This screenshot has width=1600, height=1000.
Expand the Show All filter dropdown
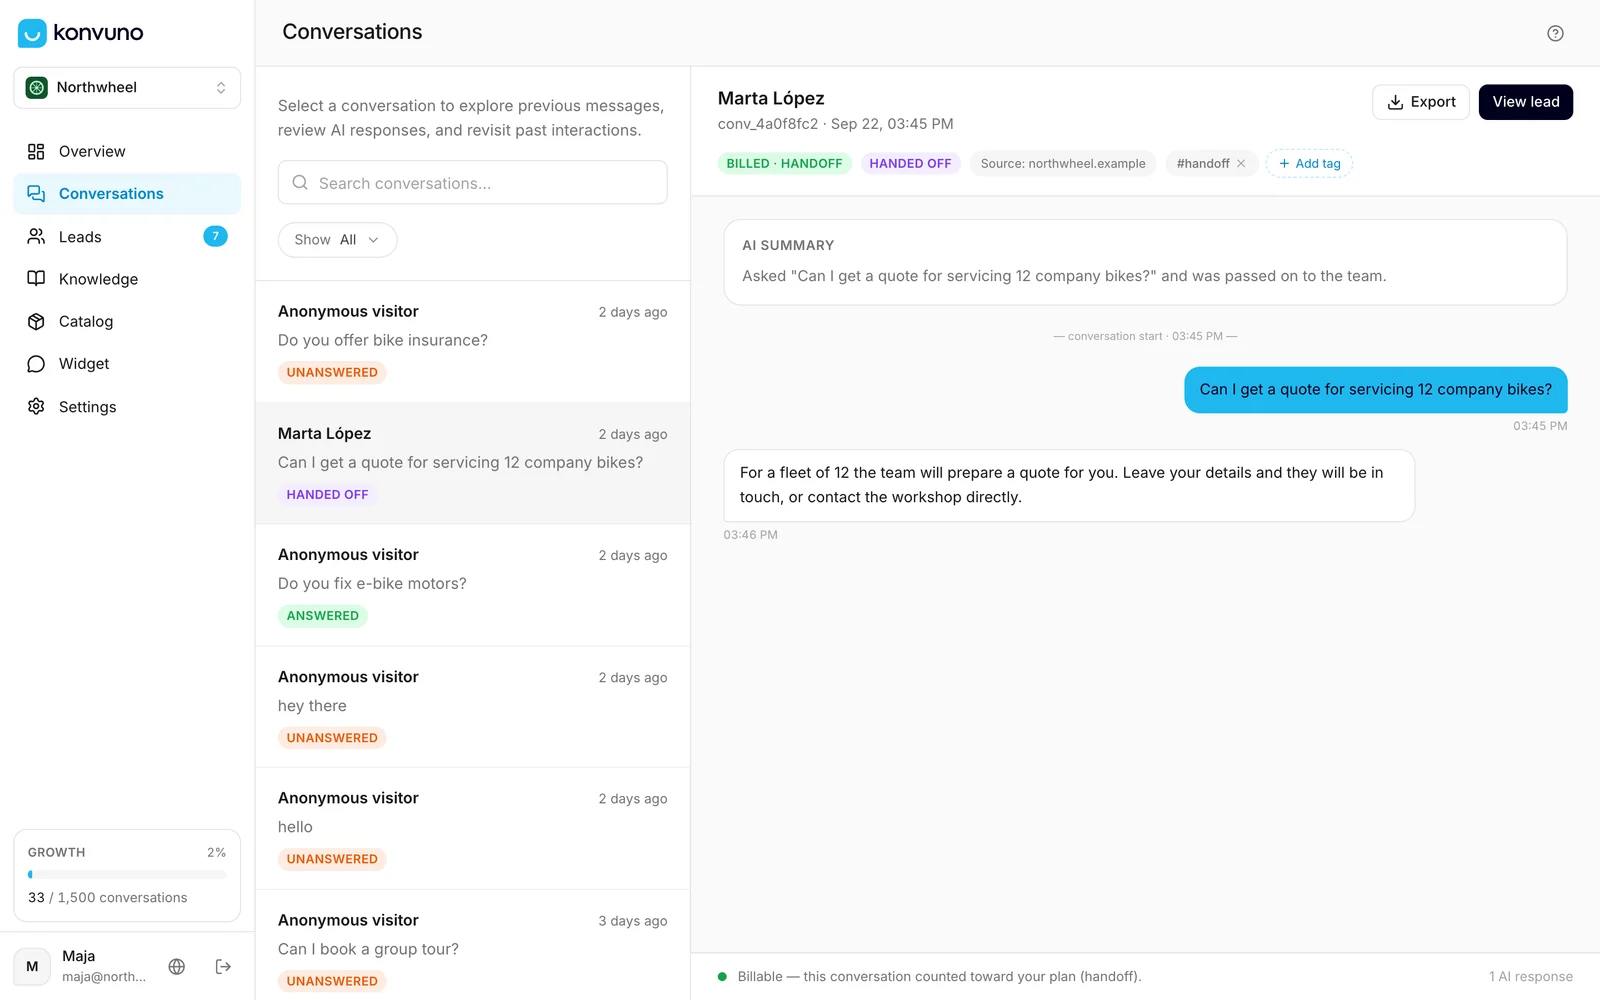tap(337, 240)
